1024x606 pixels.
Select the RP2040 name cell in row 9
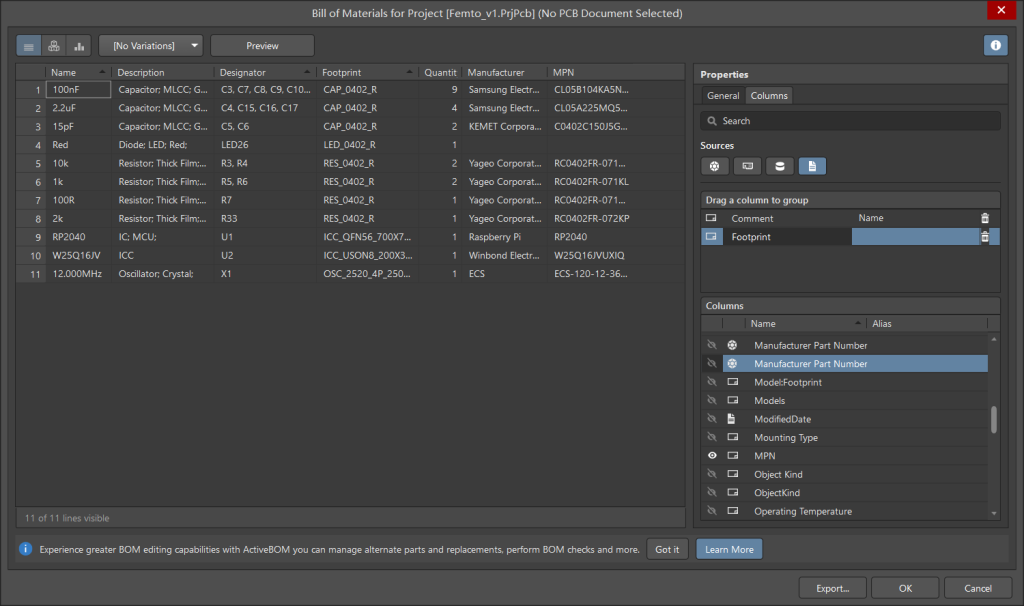pos(78,237)
